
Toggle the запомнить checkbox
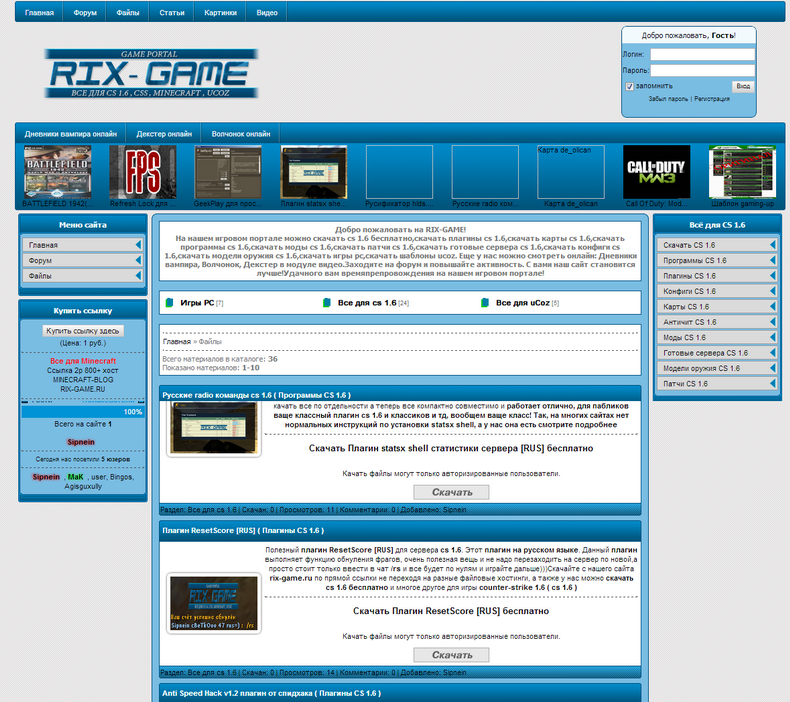pos(629,86)
